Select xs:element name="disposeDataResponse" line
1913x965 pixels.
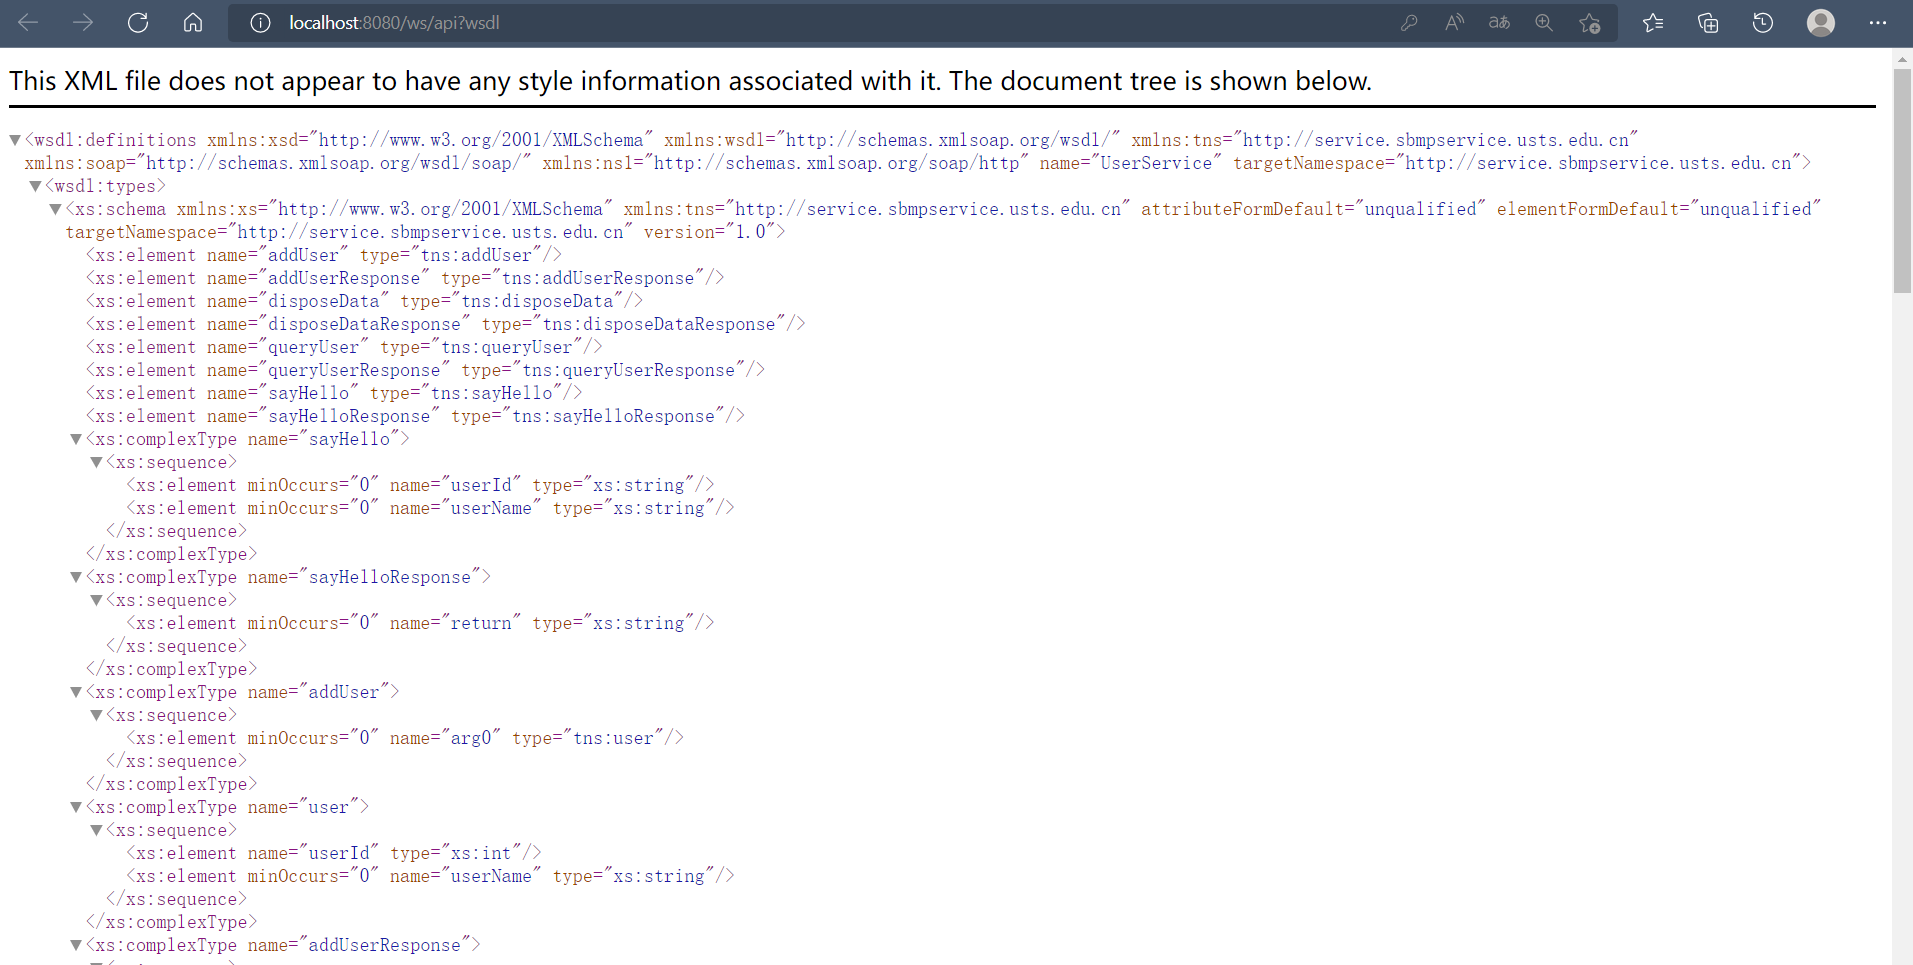click(x=446, y=324)
